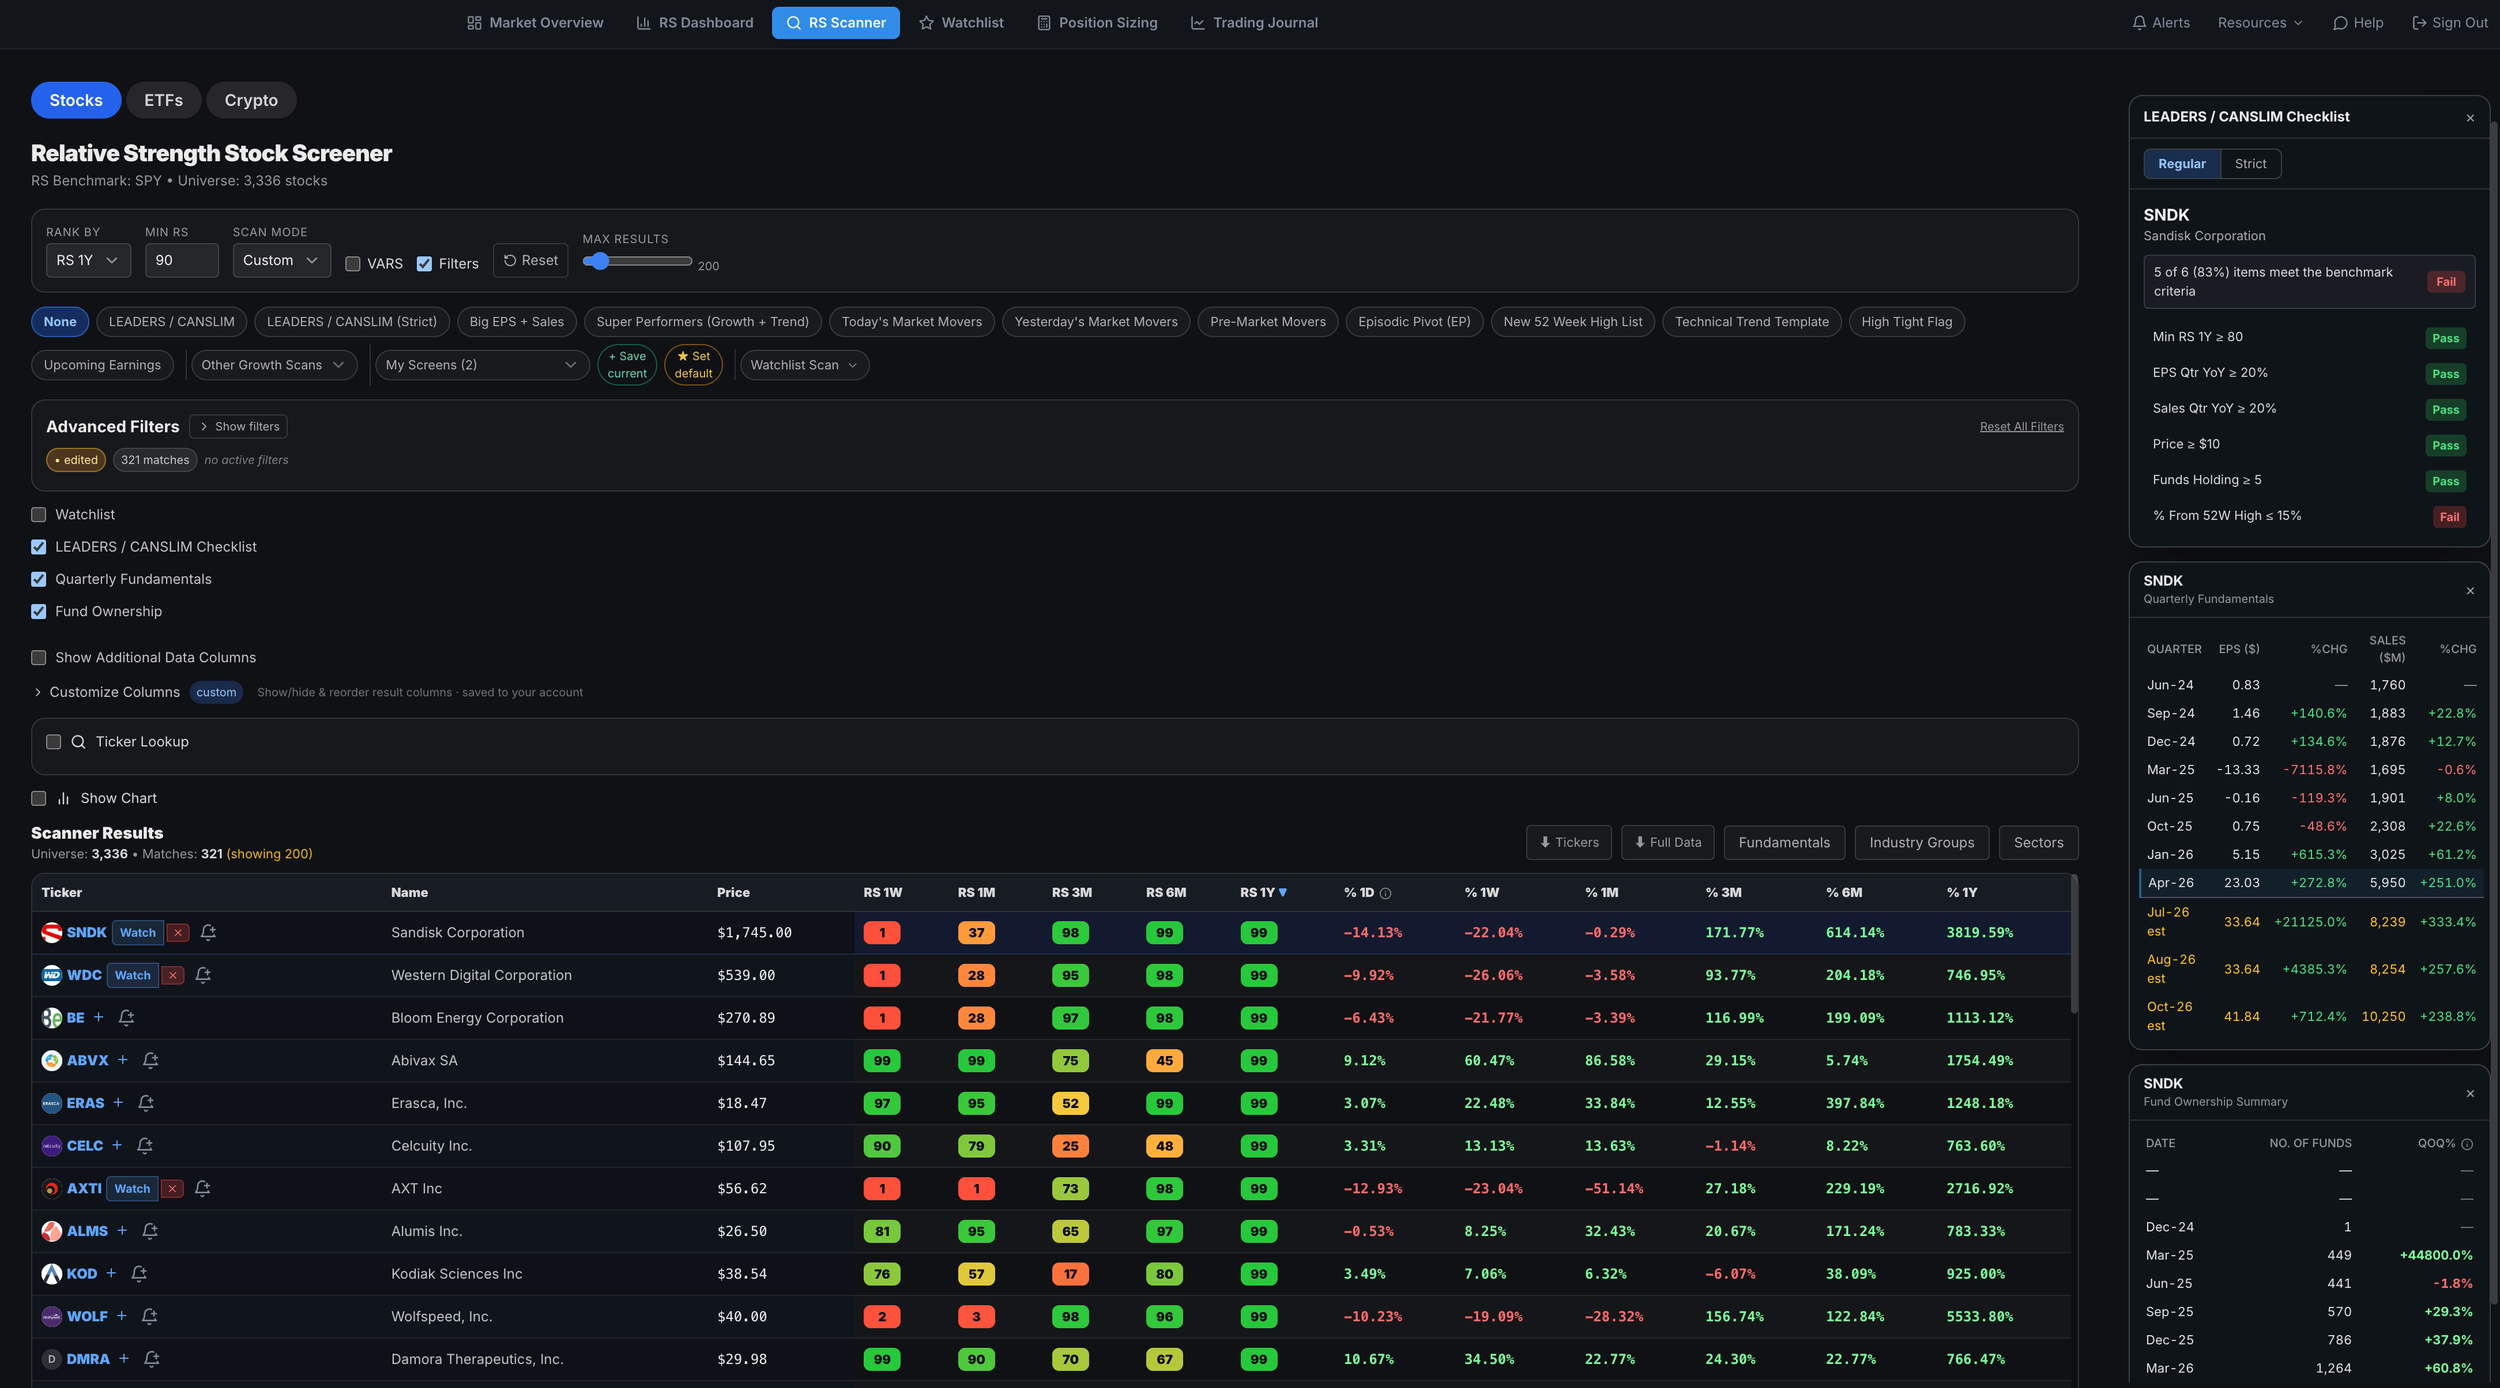This screenshot has height=1388, width=2500.
Task: Click the WOLF ticker link
Action: tap(87, 1316)
